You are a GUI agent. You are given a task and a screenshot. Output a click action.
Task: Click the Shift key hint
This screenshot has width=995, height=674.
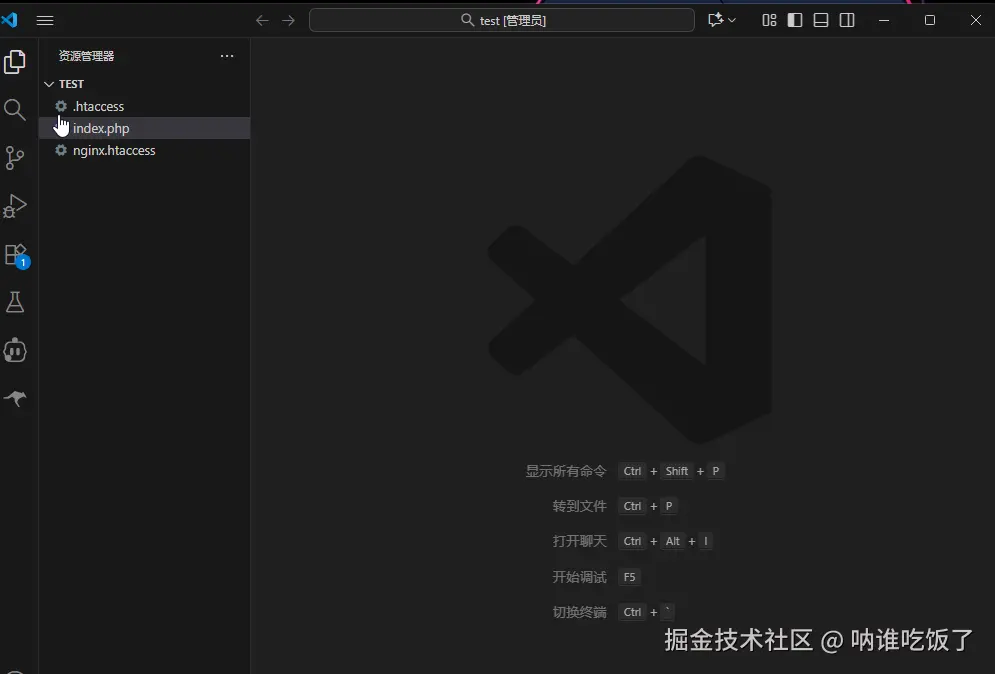point(676,471)
